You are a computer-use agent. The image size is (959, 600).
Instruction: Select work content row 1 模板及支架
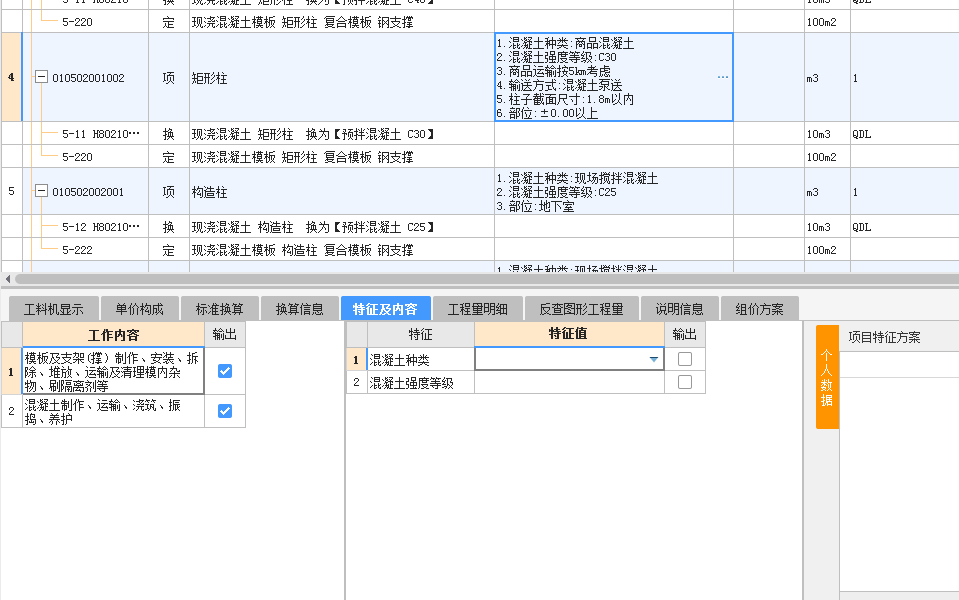point(114,371)
